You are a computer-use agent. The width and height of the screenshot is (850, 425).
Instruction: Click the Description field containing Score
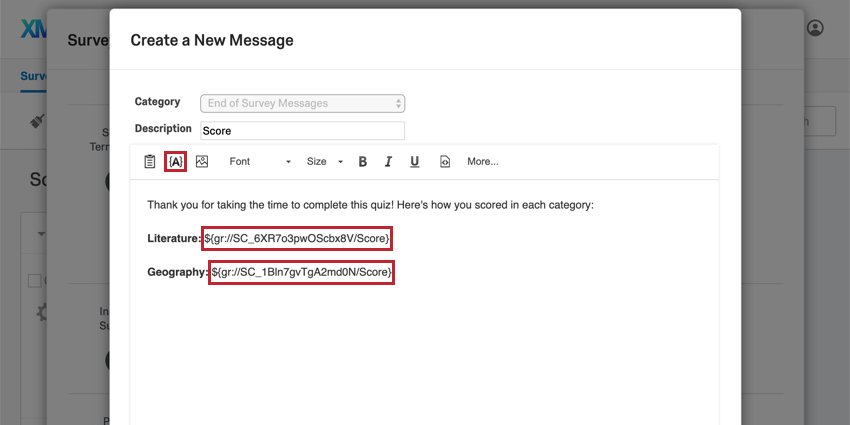[302, 131]
